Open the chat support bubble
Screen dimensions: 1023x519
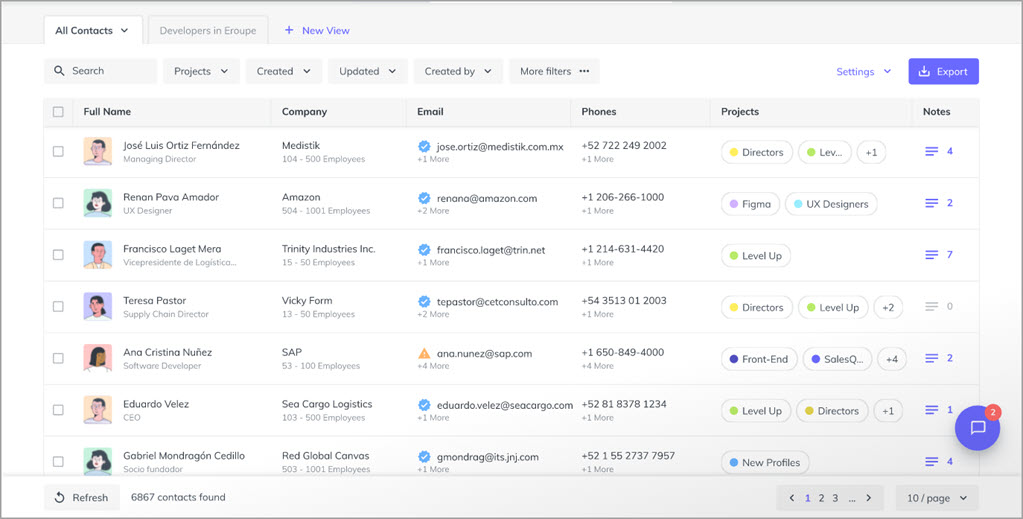click(977, 428)
